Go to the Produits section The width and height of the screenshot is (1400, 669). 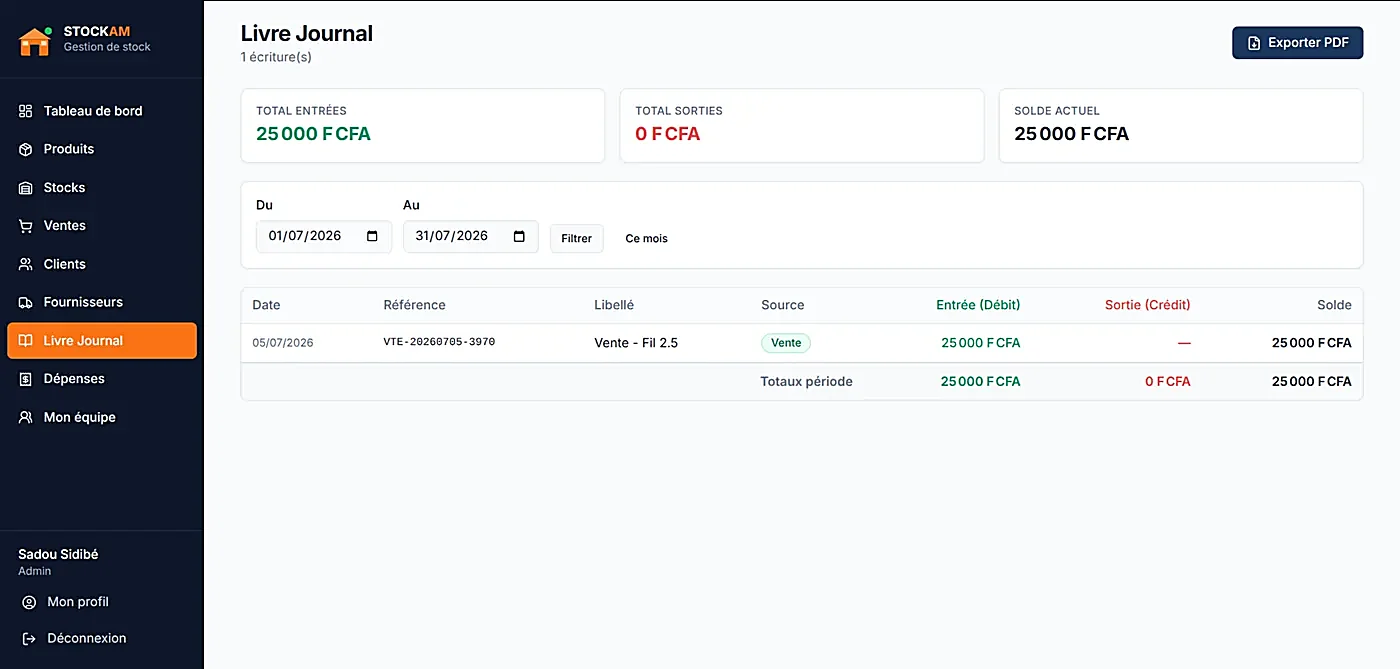(102, 149)
